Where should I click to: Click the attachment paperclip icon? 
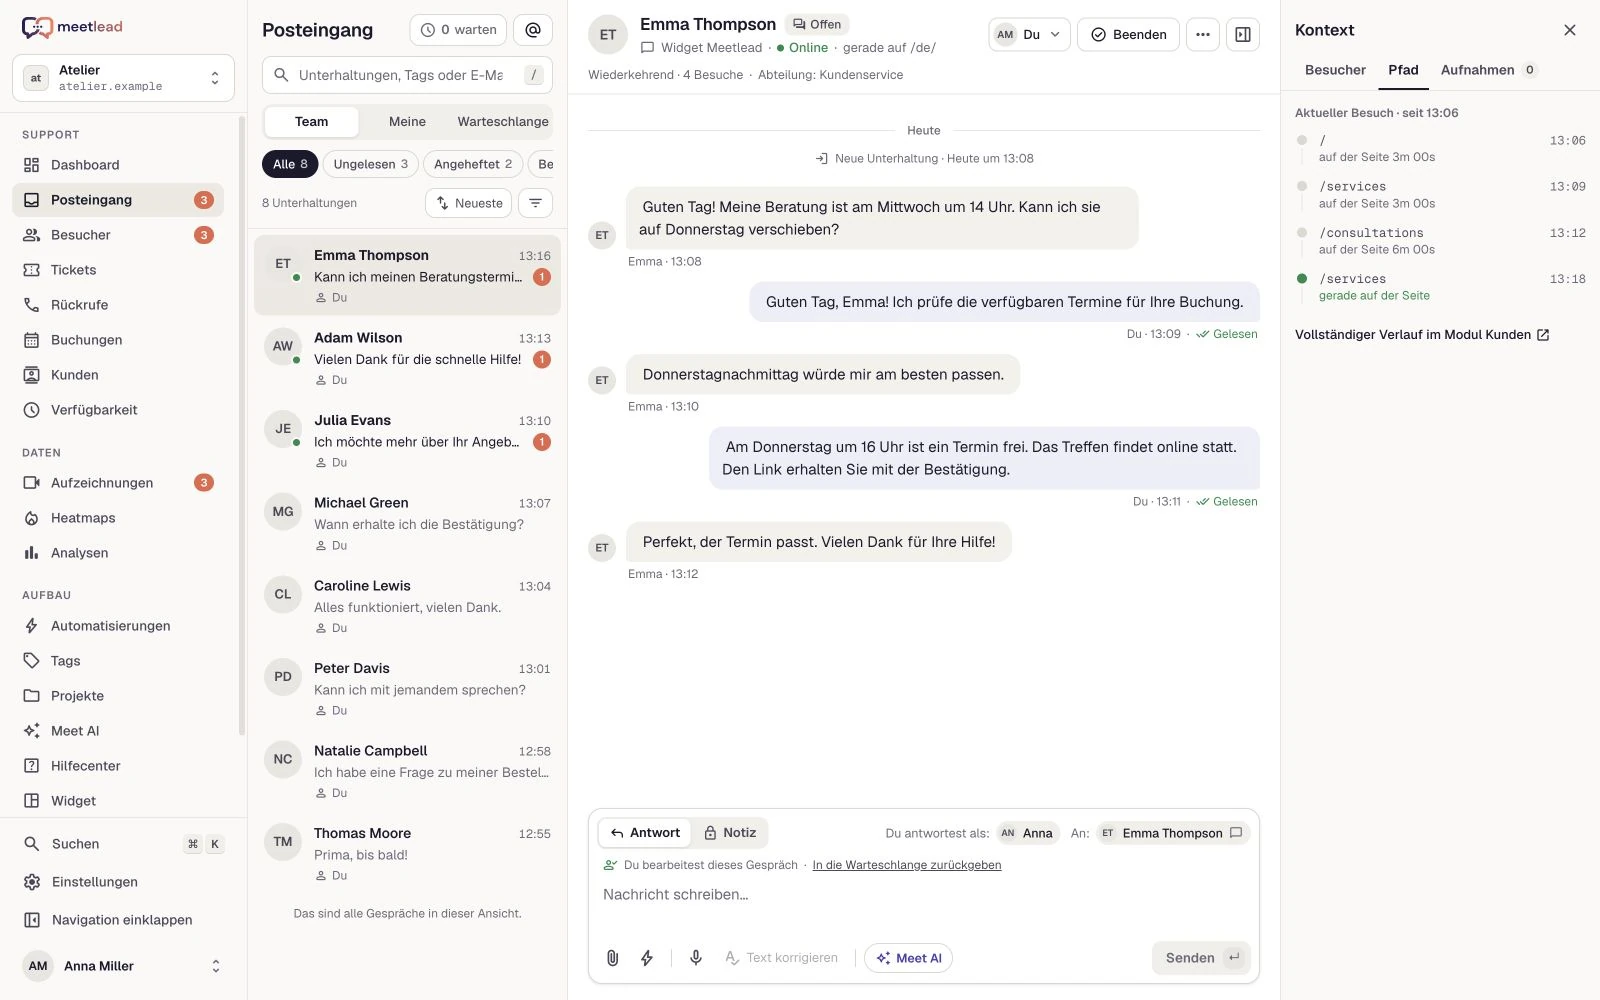click(x=613, y=958)
